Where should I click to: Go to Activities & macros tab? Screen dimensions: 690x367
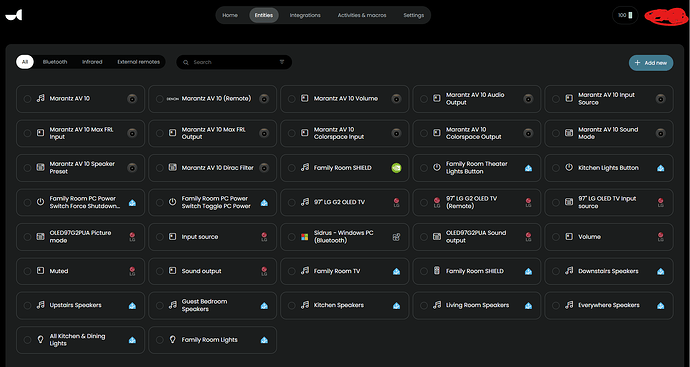(362, 15)
